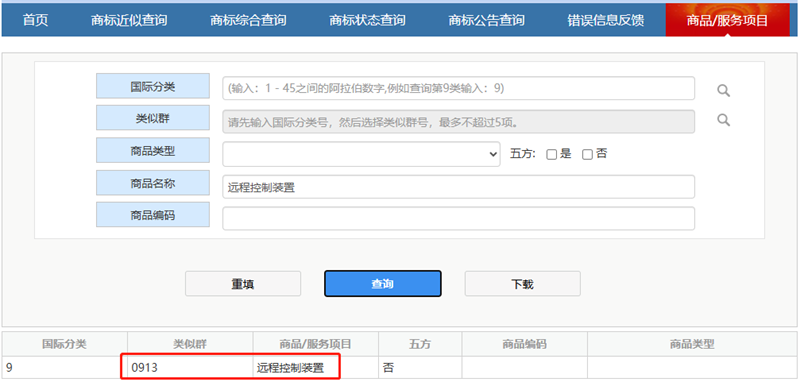Click the 类似群 label in the form
The image size is (800, 386).
[153, 118]
